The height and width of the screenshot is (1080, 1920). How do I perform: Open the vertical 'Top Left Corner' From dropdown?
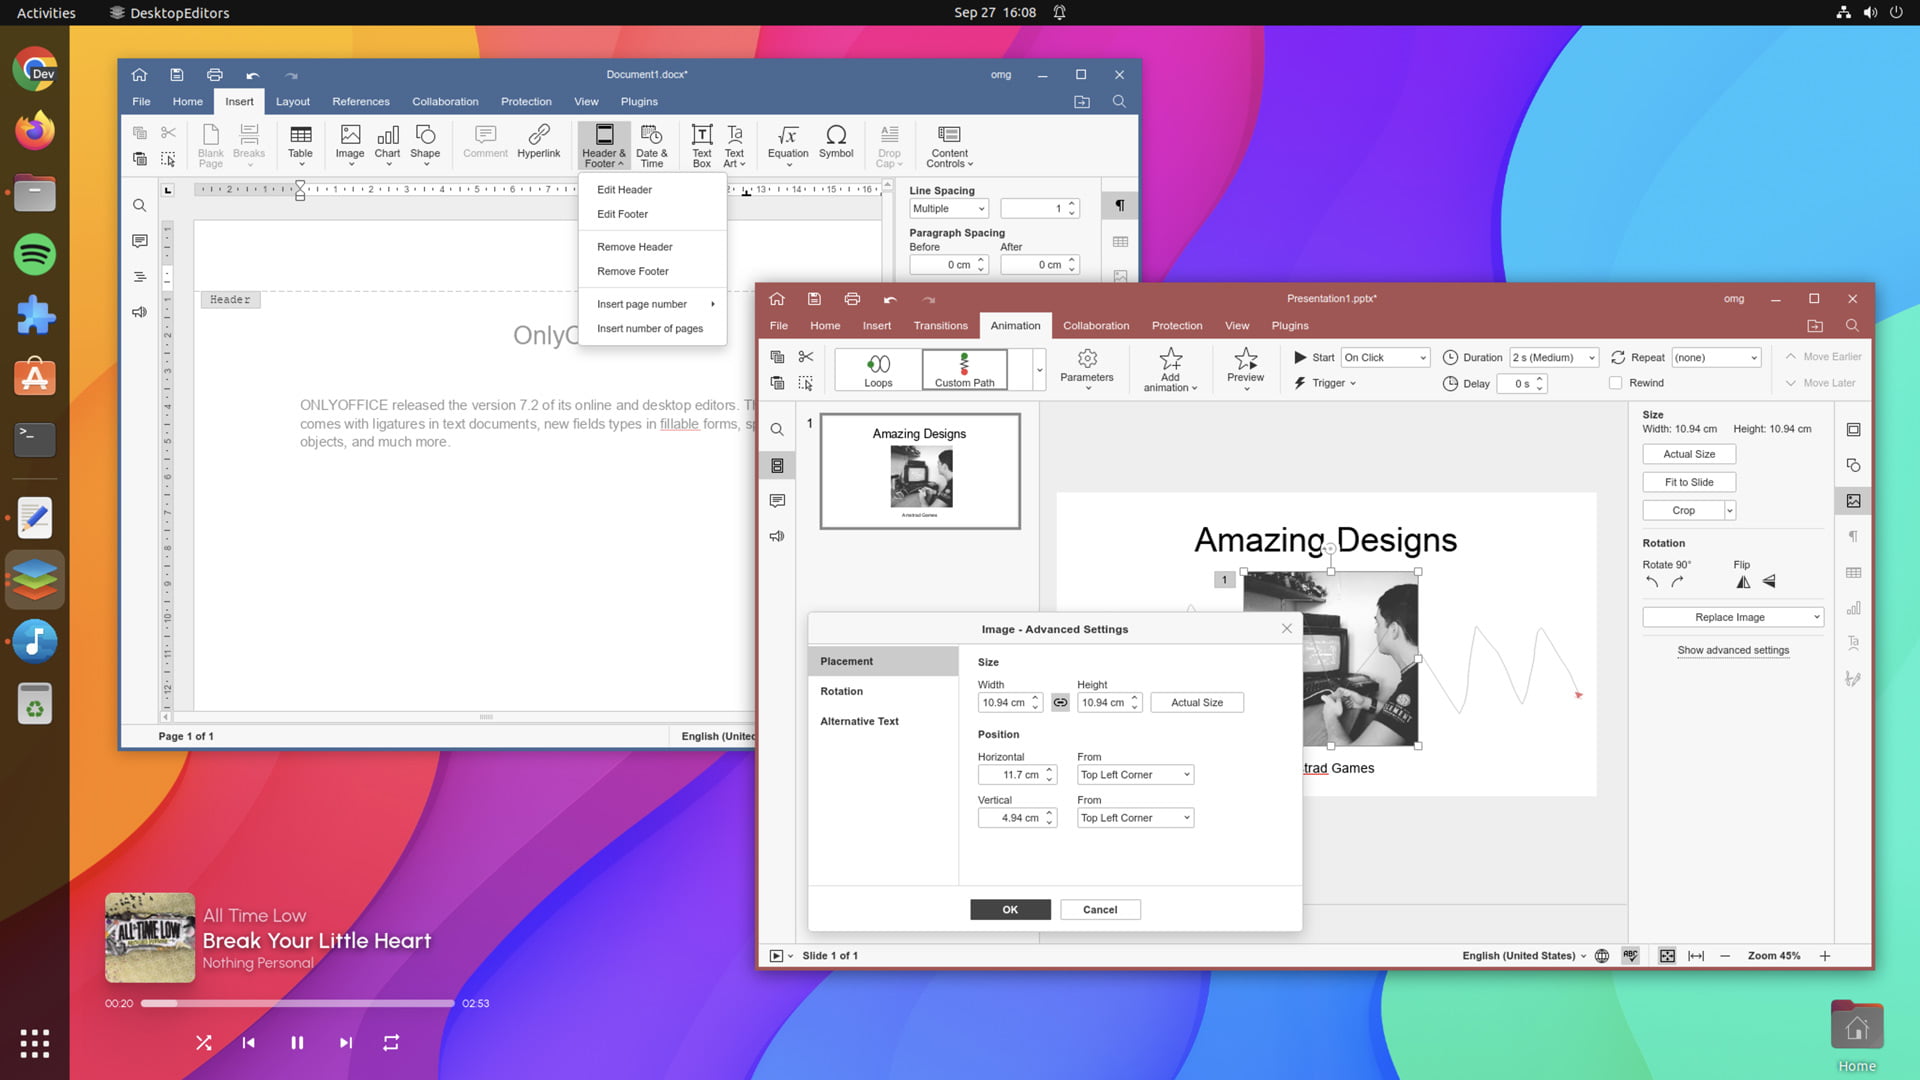[x=1134, y=817]
